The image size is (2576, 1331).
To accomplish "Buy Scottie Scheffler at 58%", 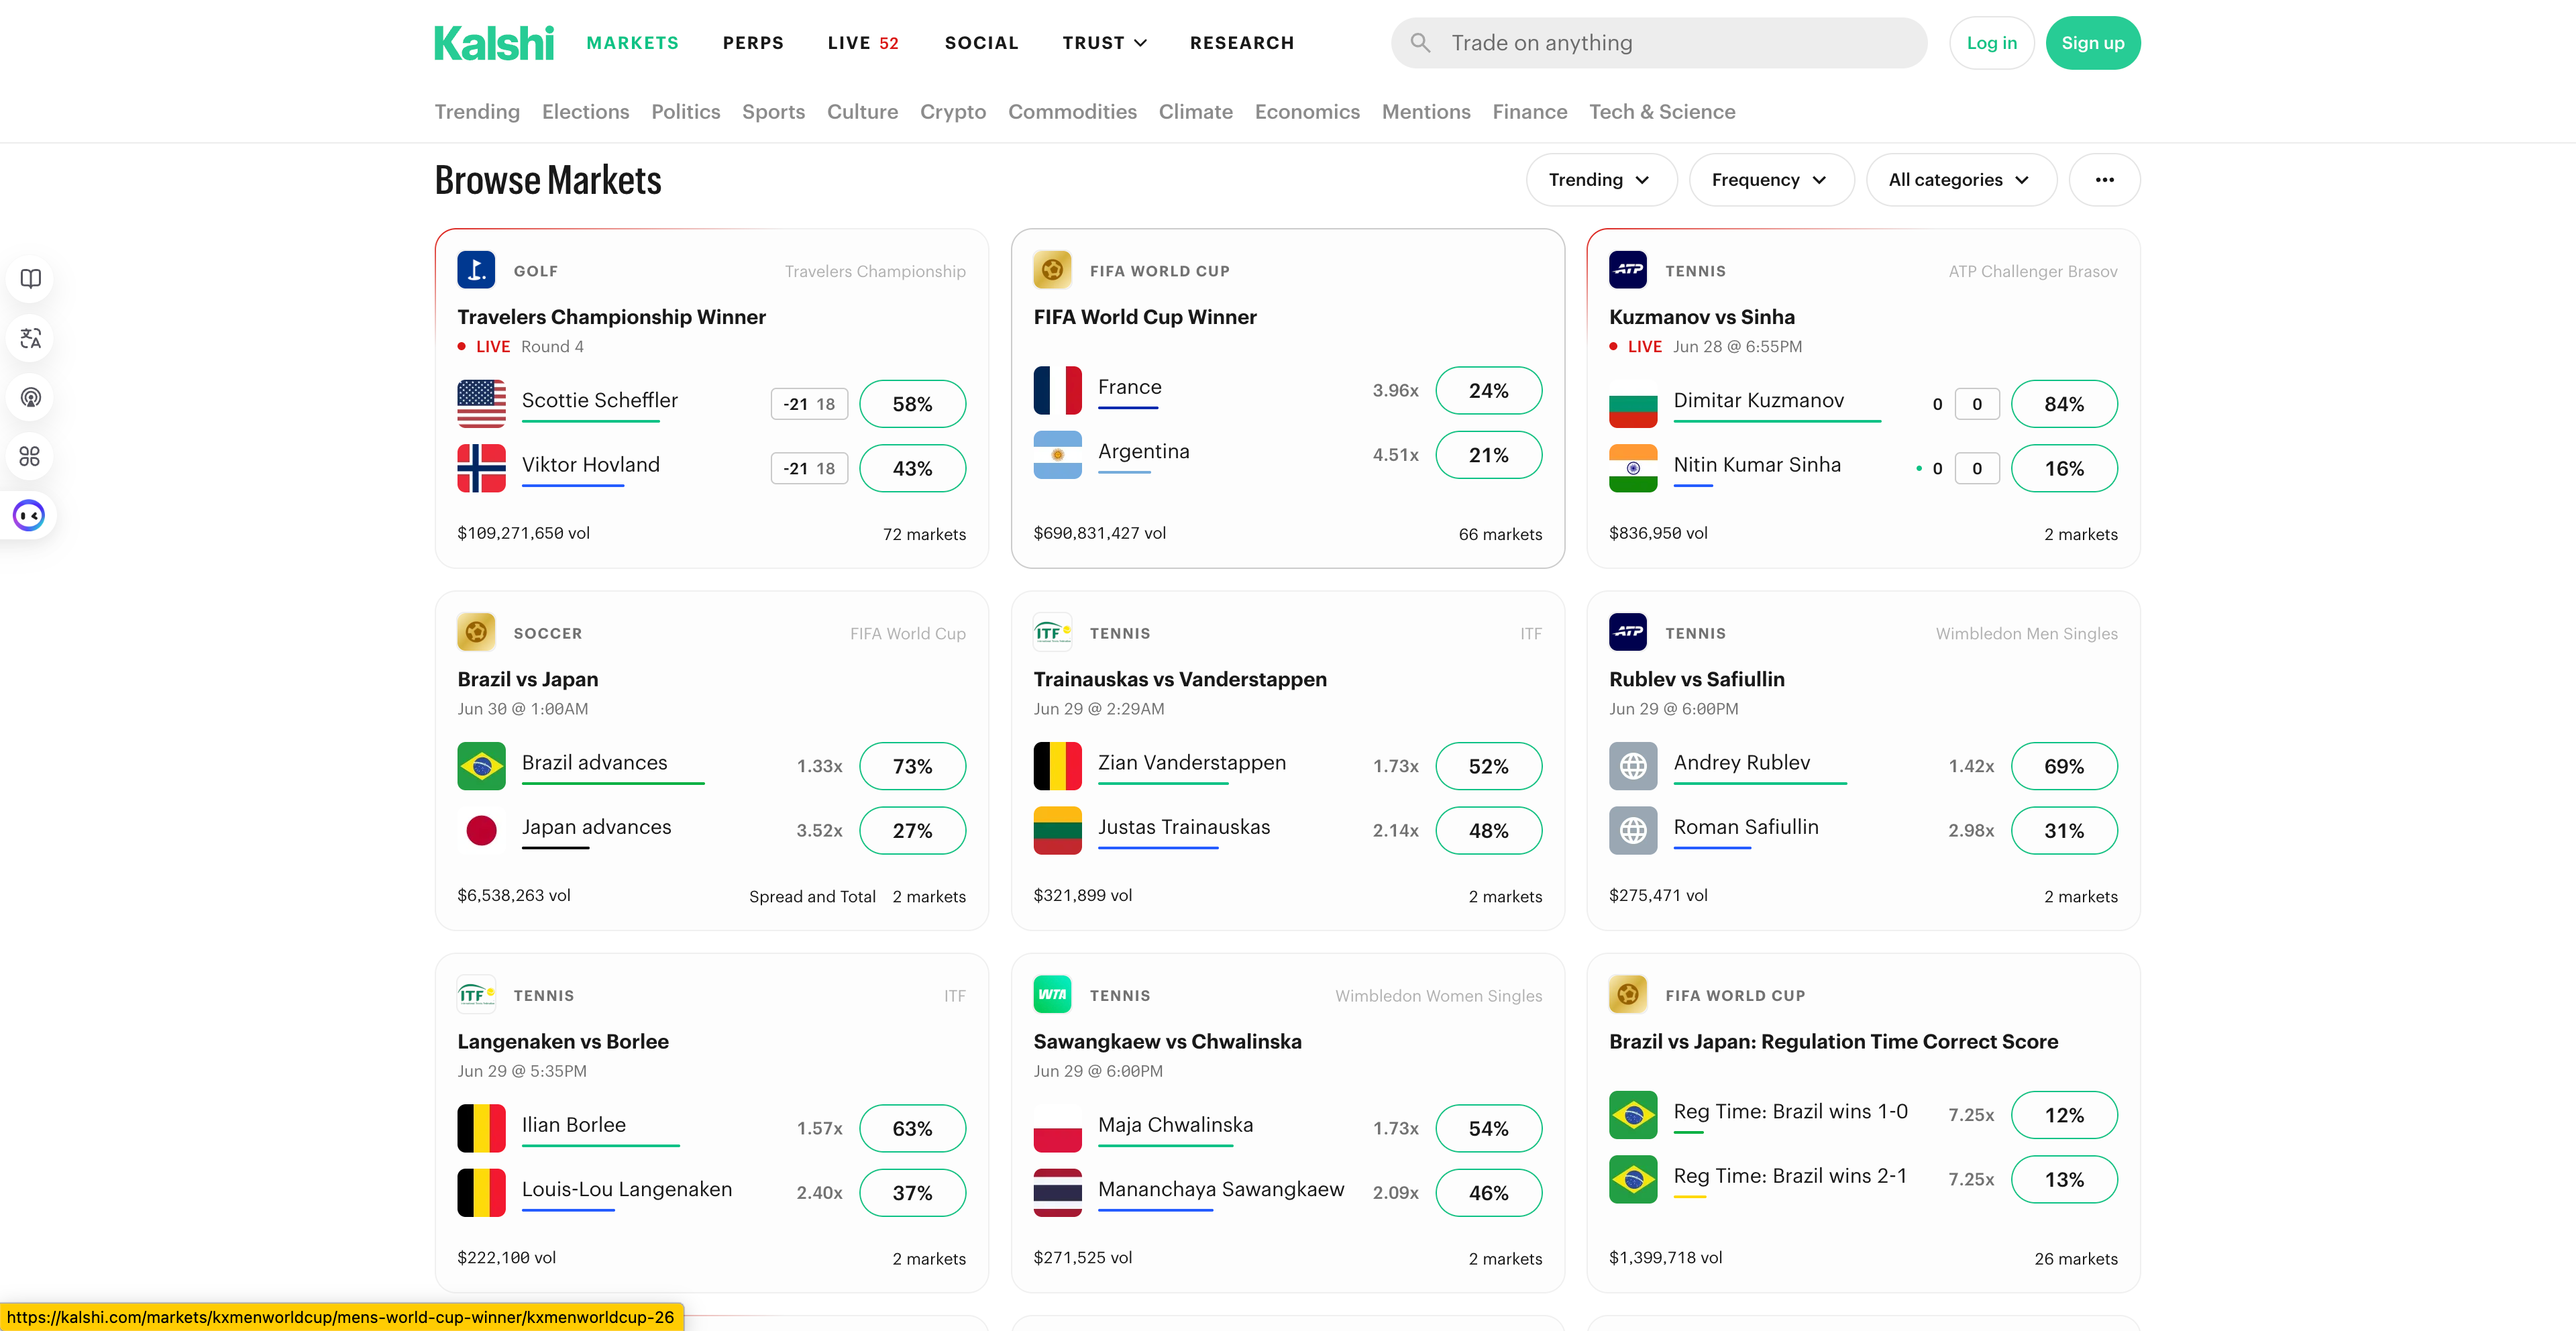I will (912, 404).
